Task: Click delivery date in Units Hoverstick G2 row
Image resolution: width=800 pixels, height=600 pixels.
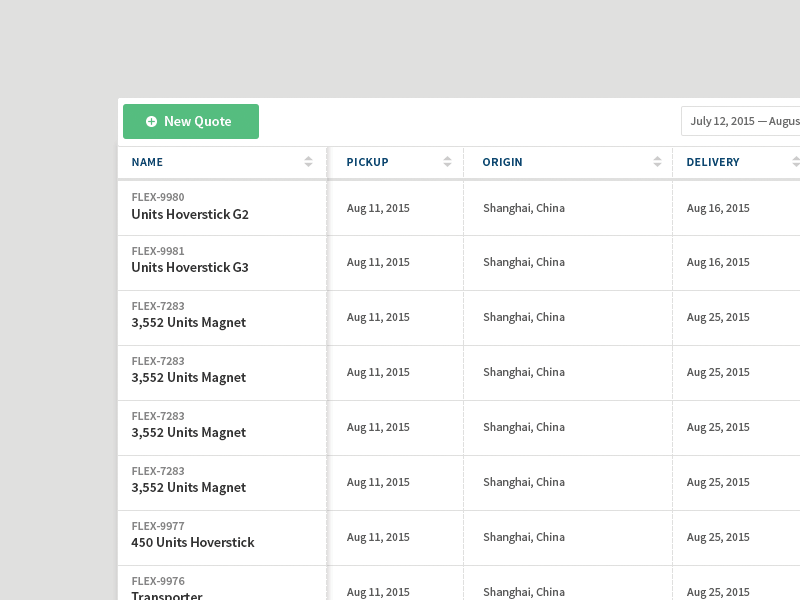Action: tap(718, 208)
